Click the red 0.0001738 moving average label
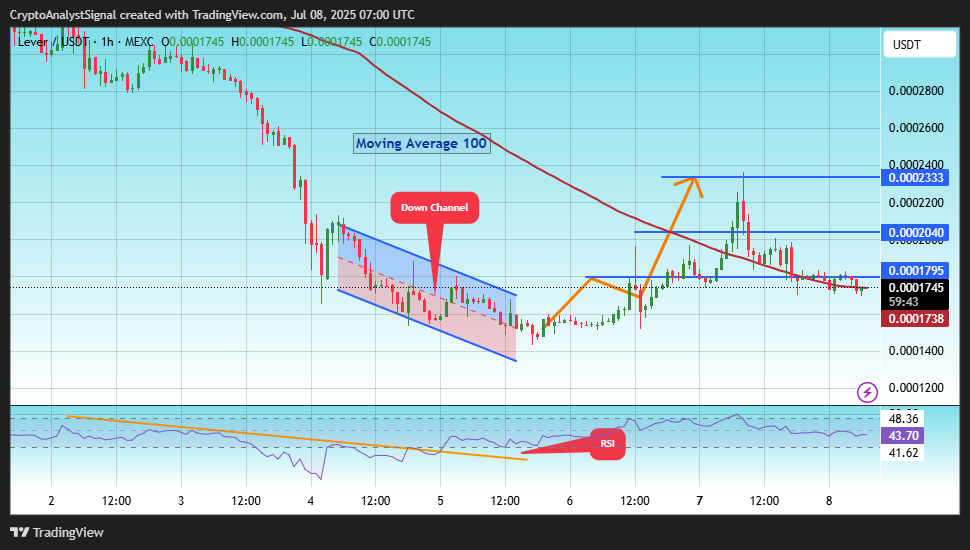Image resolution: width=970 pixels, height=550 pixels. tap(915, 319)
